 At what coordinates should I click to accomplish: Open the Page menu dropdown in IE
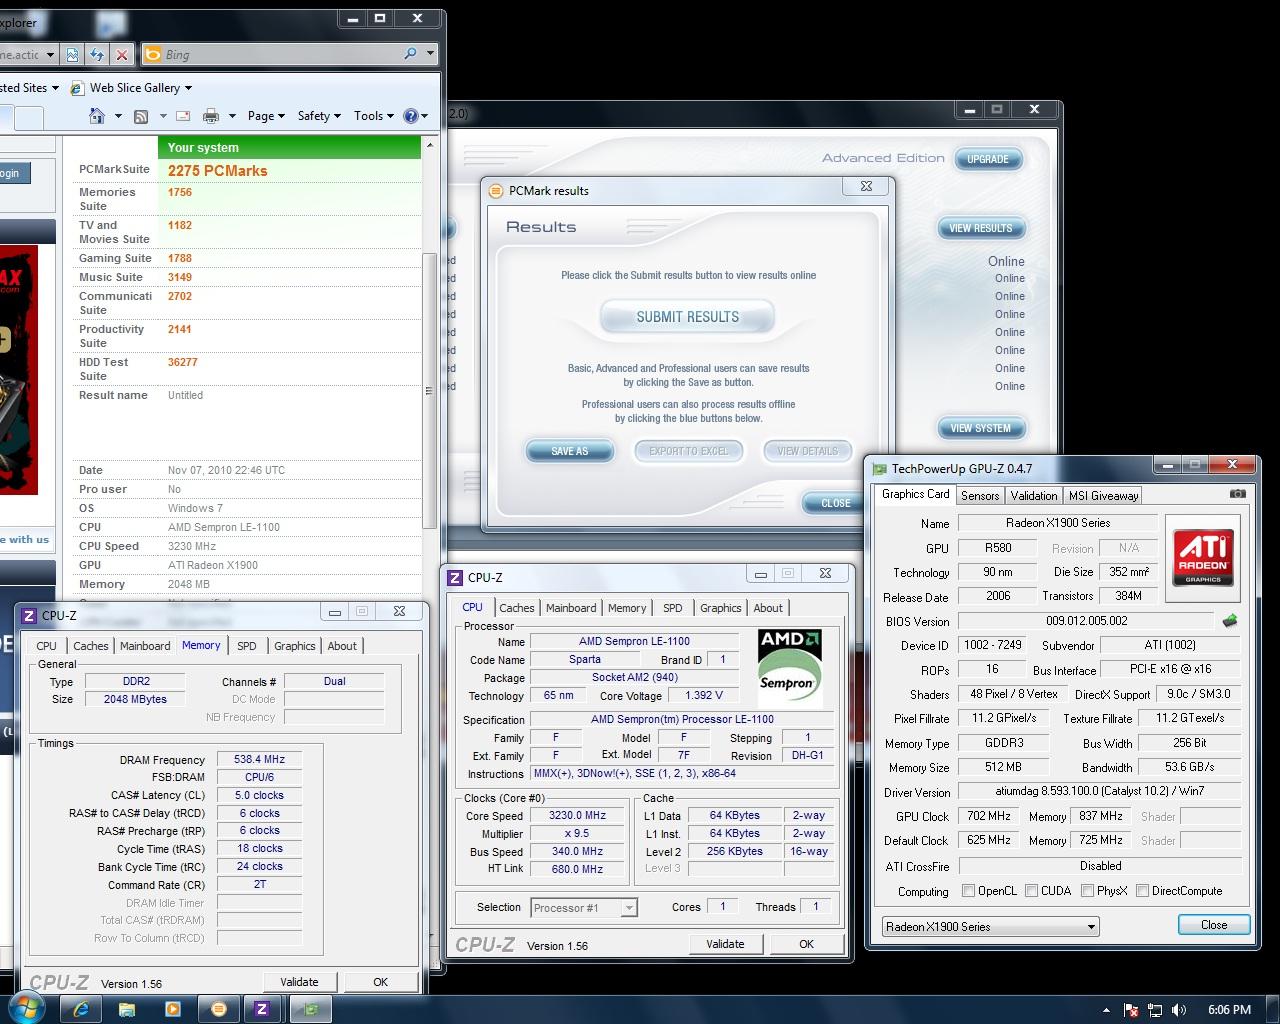click(266, 116)
